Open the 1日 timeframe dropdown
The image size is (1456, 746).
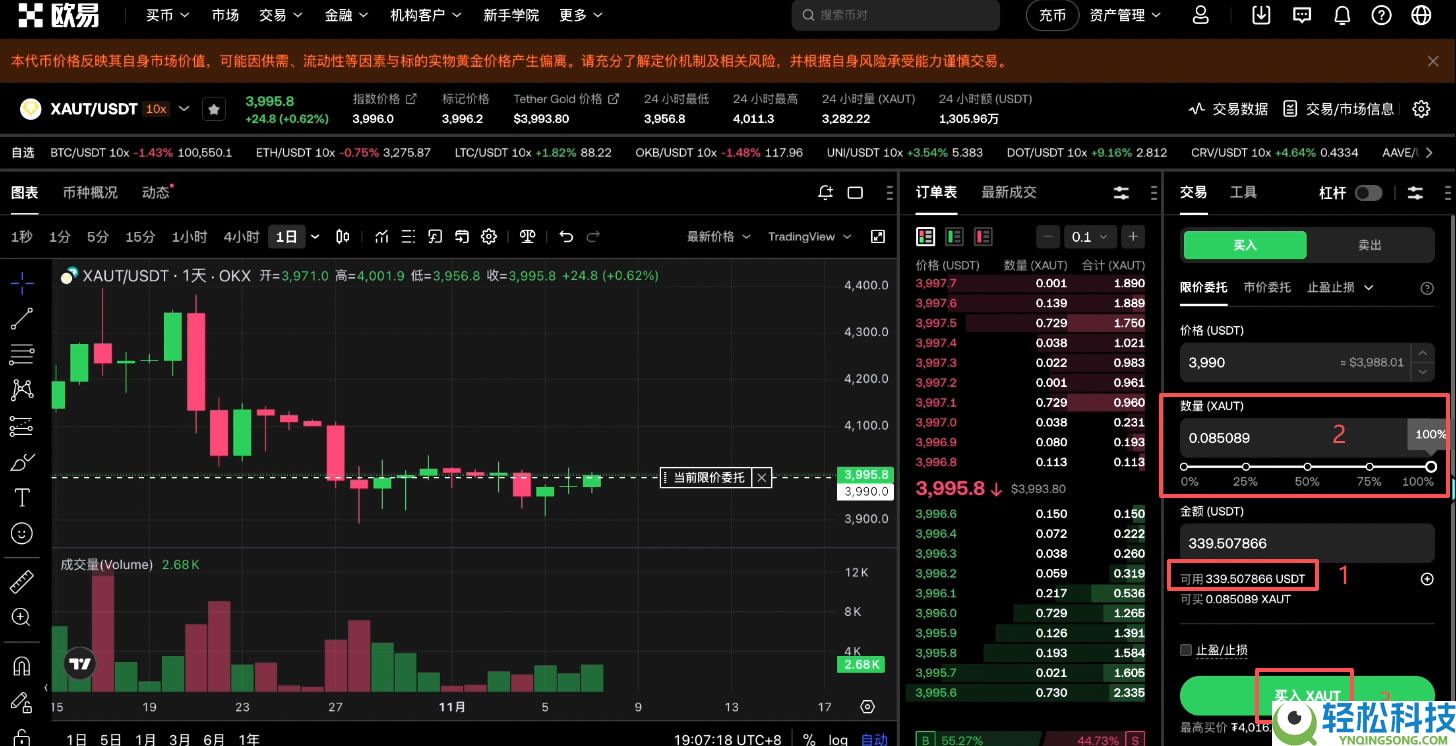[x=314, y=236]
